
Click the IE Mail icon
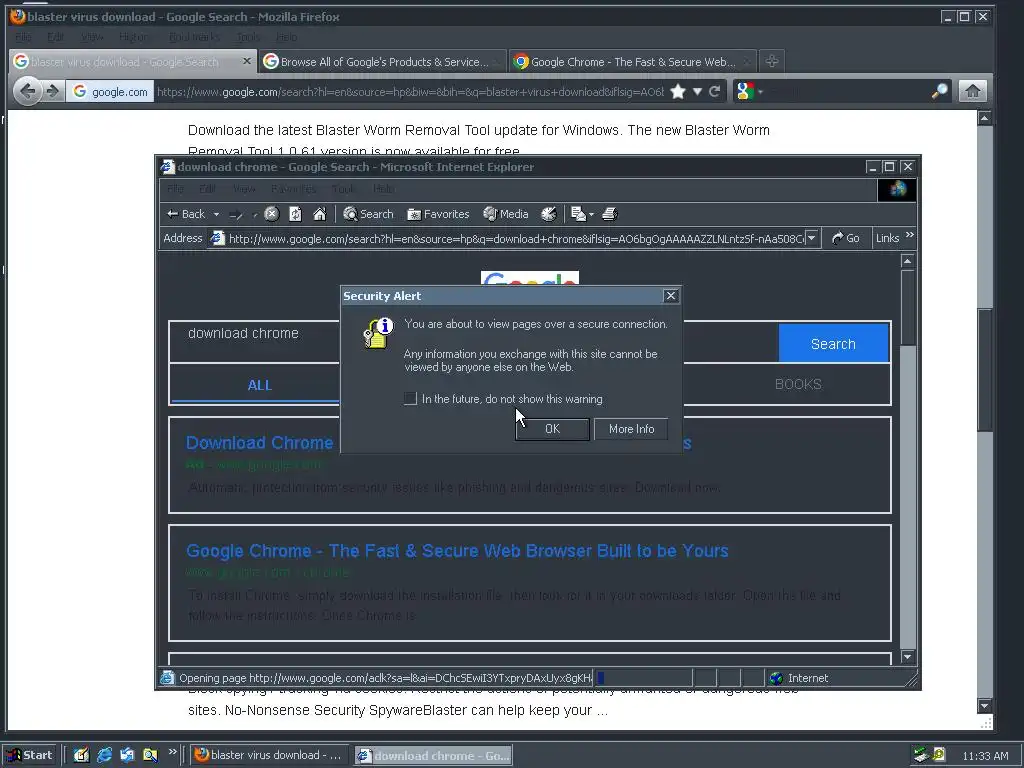tap(578, 214)
